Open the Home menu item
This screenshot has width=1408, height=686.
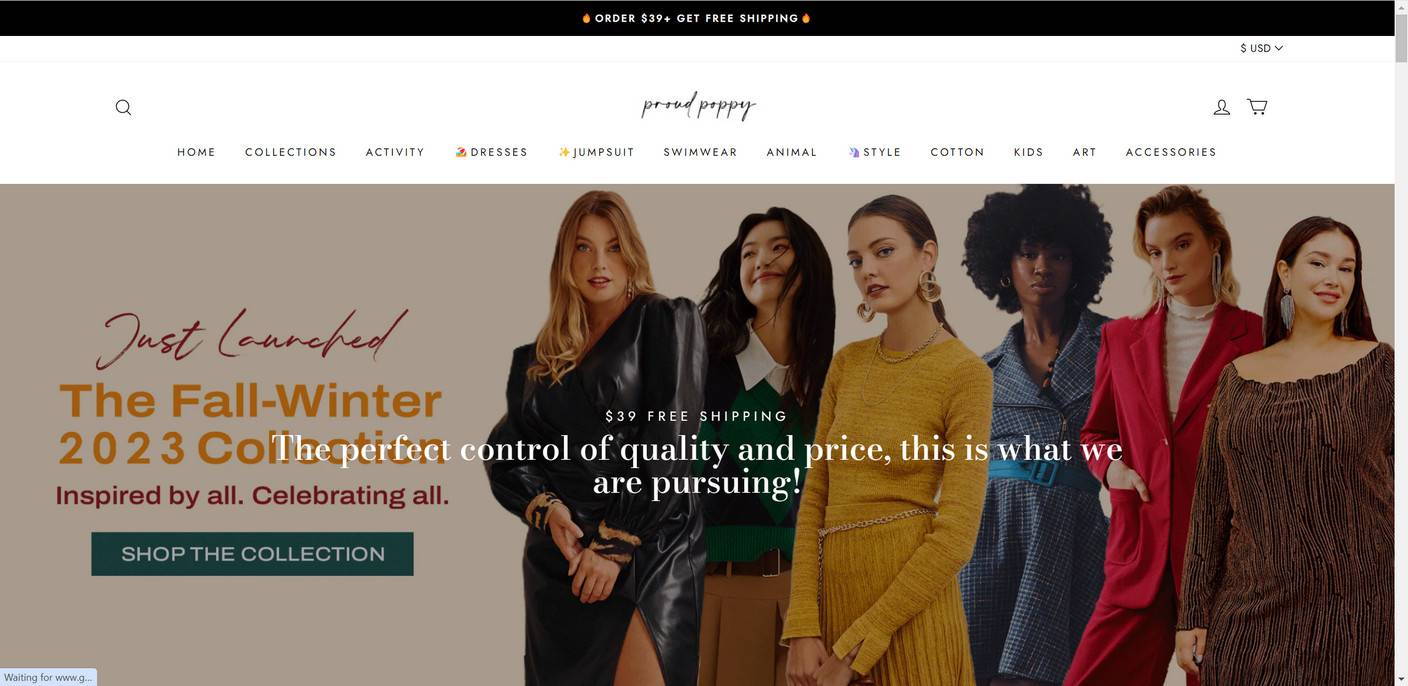197,152
